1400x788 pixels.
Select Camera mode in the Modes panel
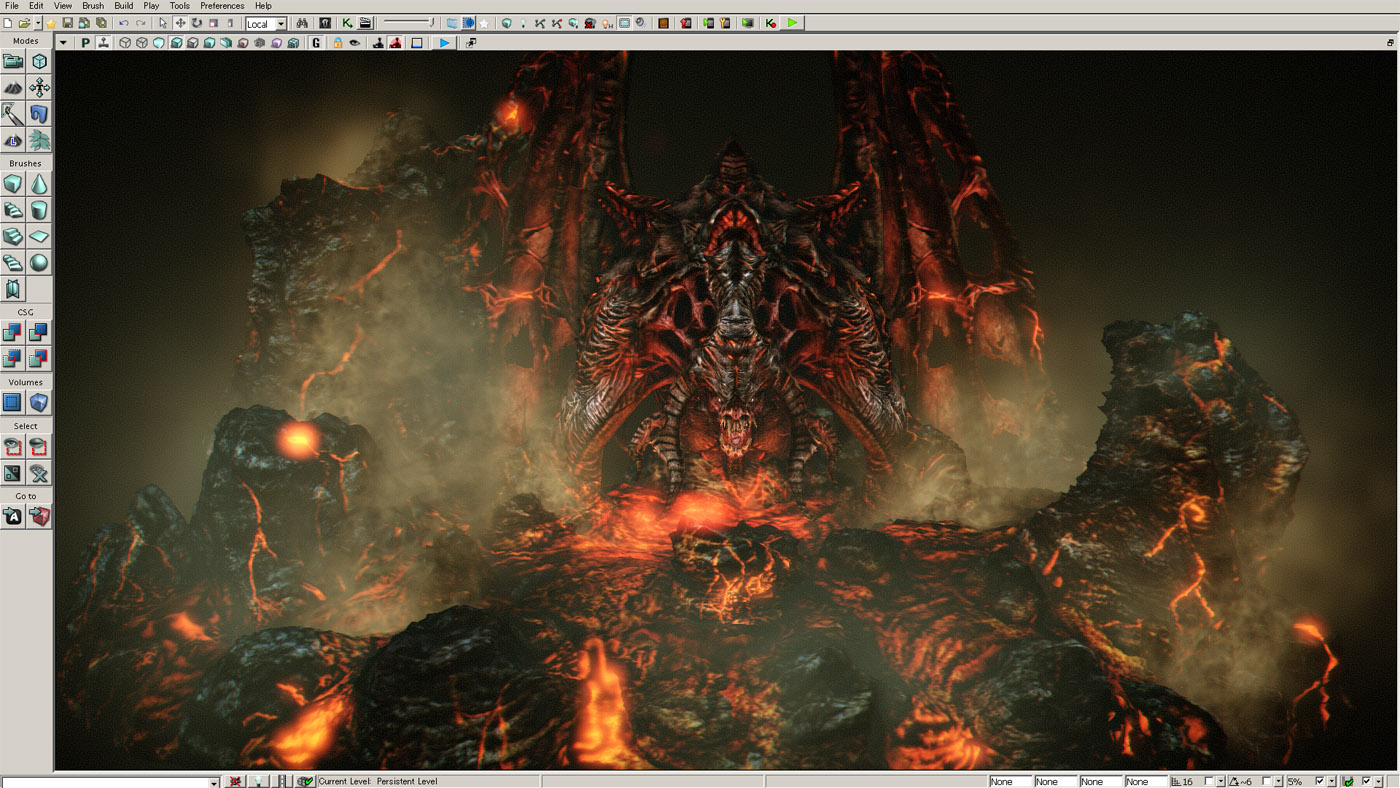point(13,61)
